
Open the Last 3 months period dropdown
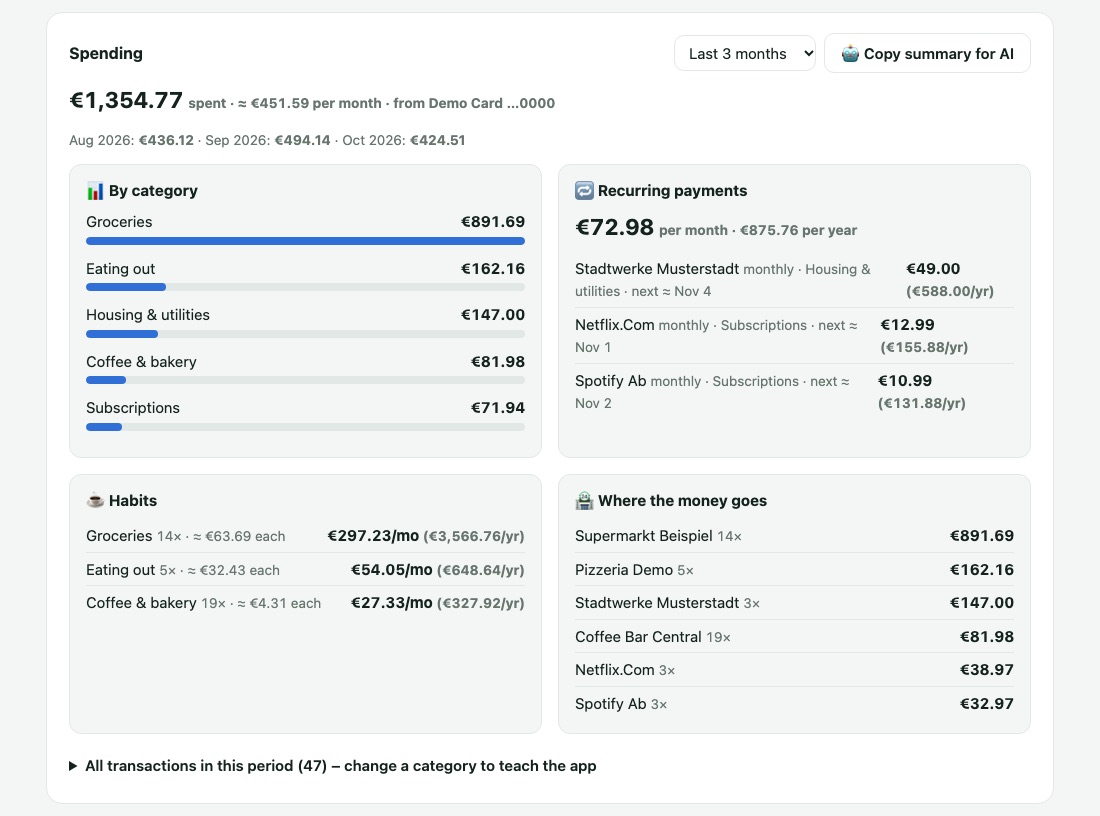pos(744,53)
